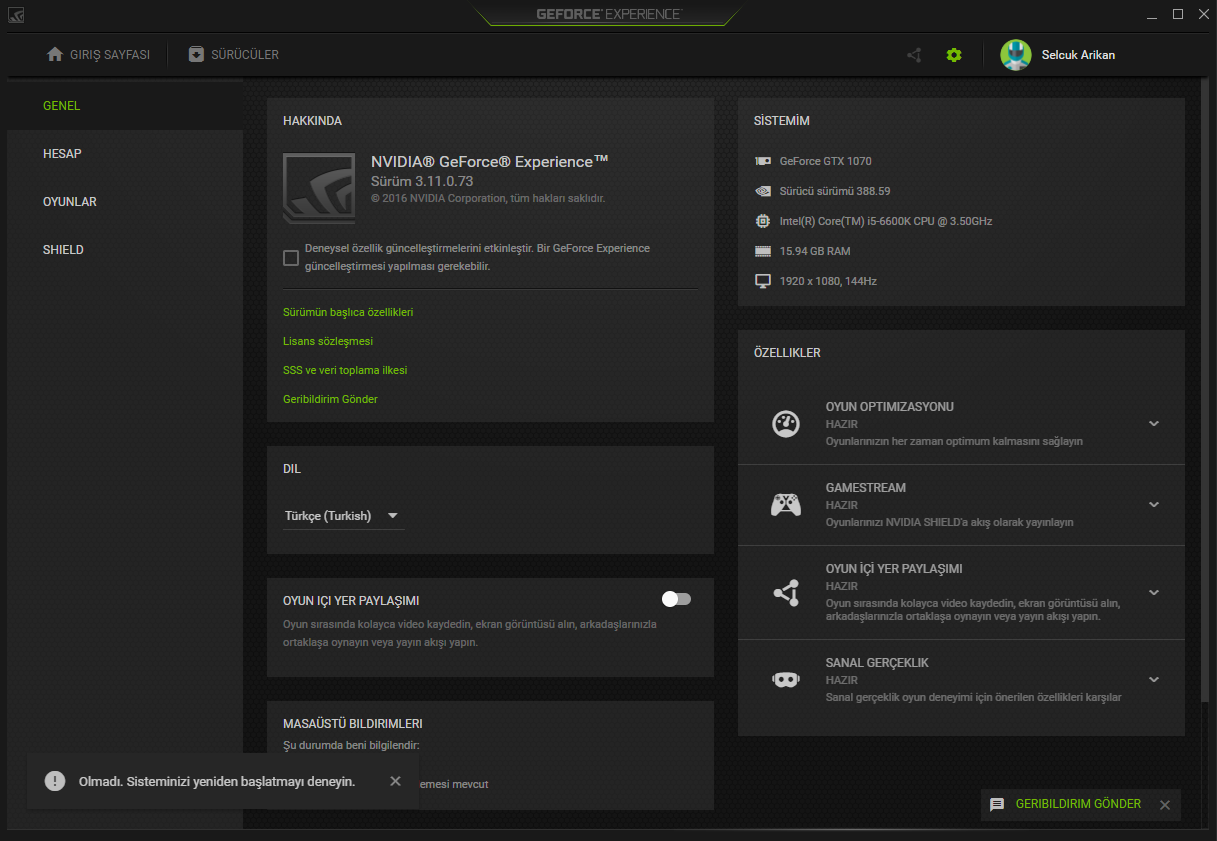Image resolution: width=1217 pixels, height=841 pixels.
Task: Open the share icon in the top bar
Action: (914, 55)
